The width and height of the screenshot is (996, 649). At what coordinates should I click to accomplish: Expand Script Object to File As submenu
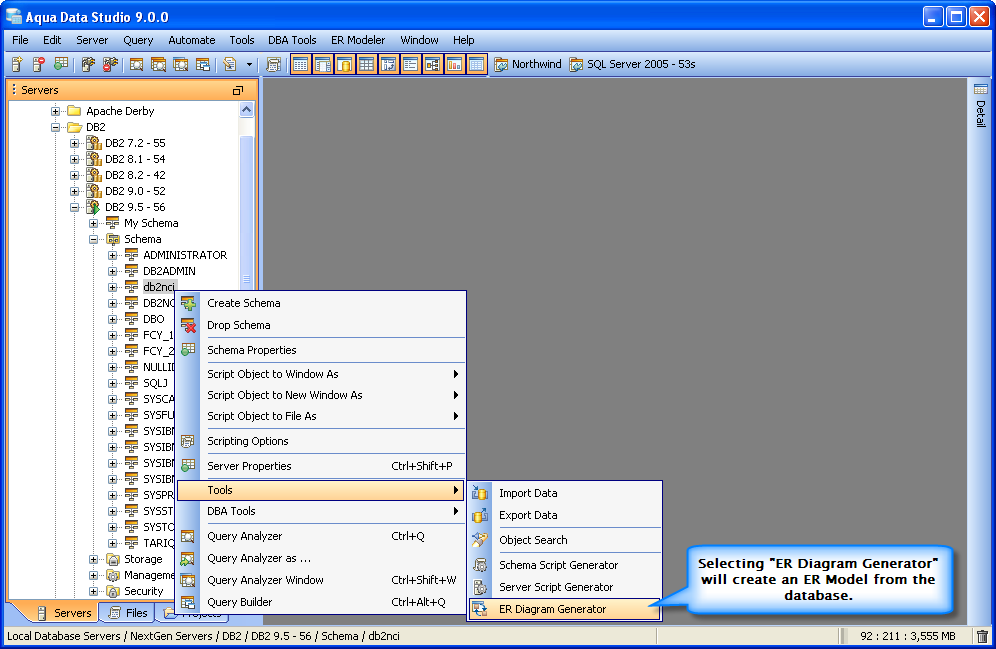pyautogui.click(x=321, y=416)
